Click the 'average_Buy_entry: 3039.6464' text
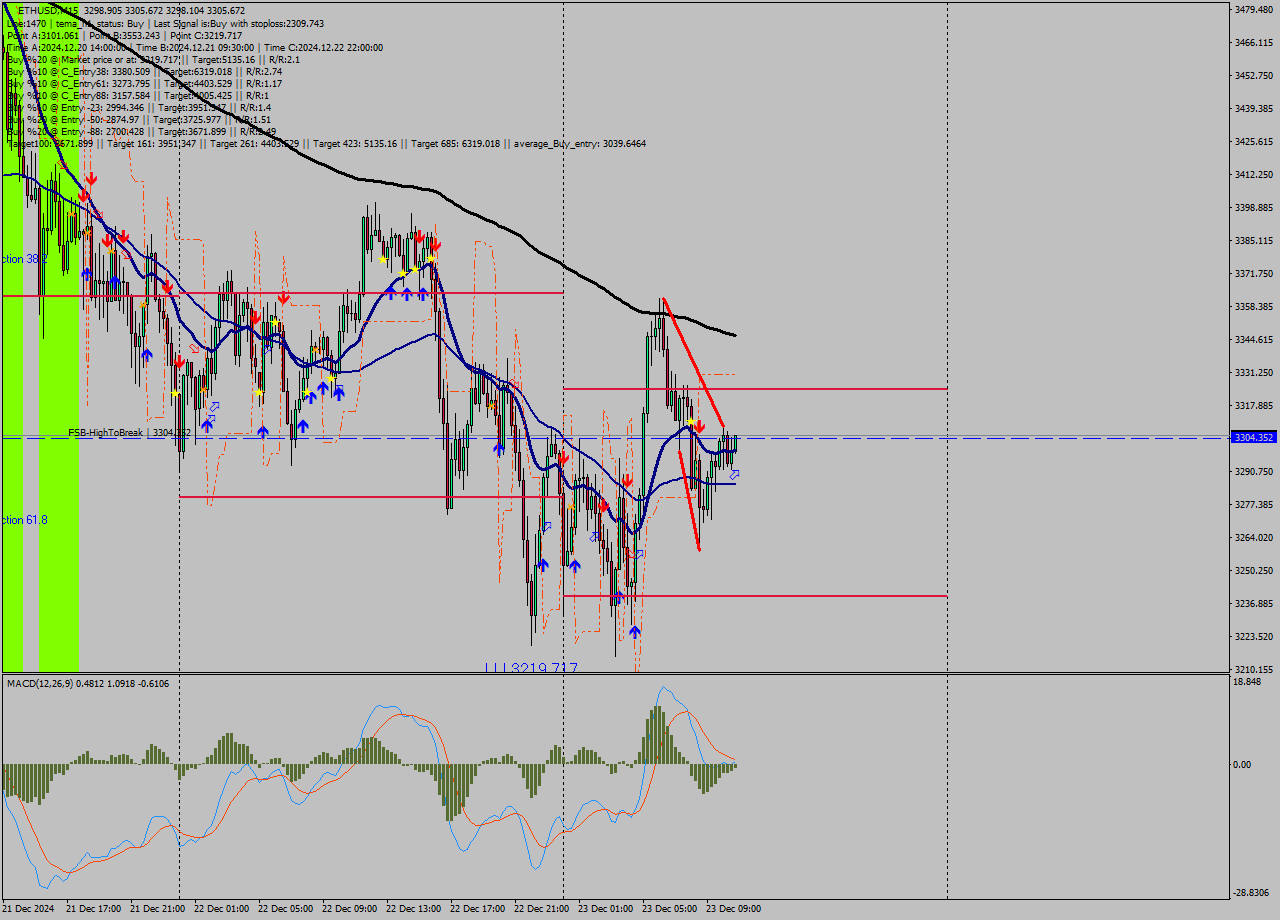The width and height of the screenshot is (1280, 920). (580, 143)
